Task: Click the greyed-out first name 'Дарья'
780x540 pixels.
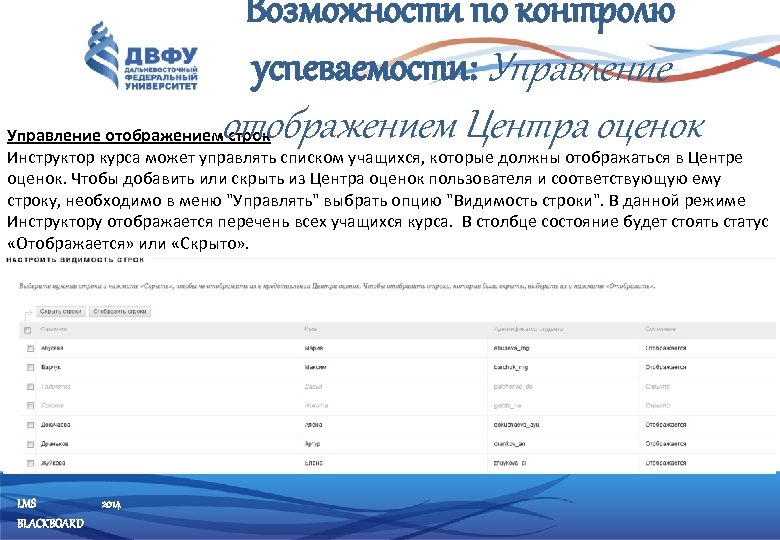Action: point(313,386)
